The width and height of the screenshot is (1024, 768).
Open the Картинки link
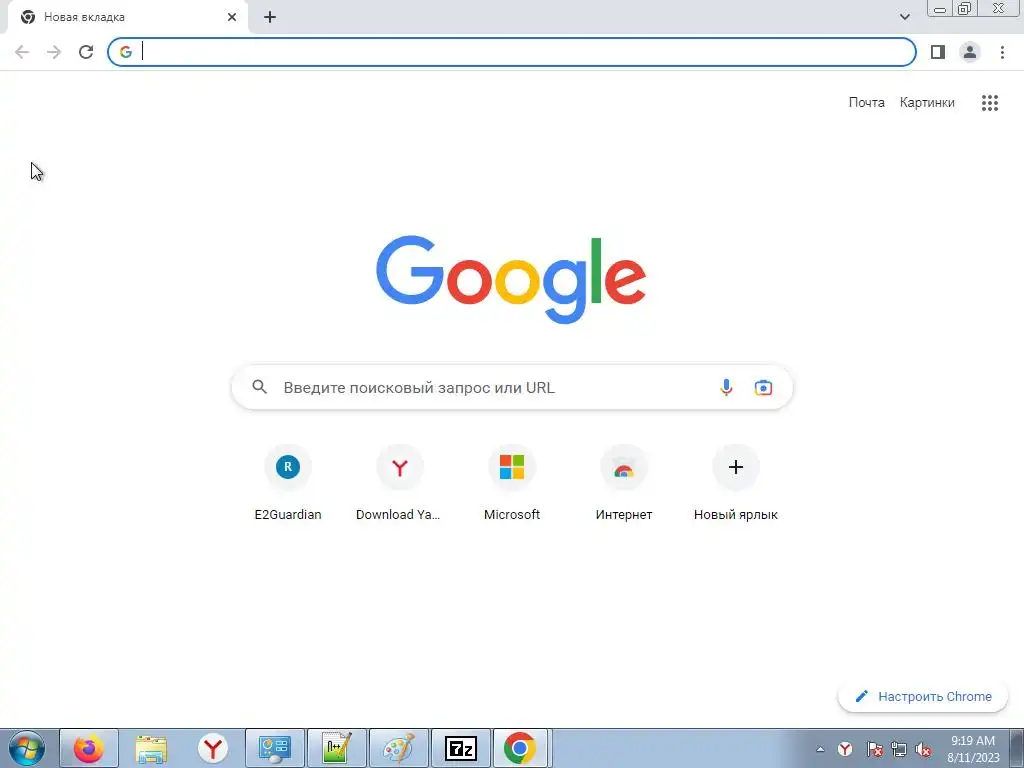click(x=927, y=103)
